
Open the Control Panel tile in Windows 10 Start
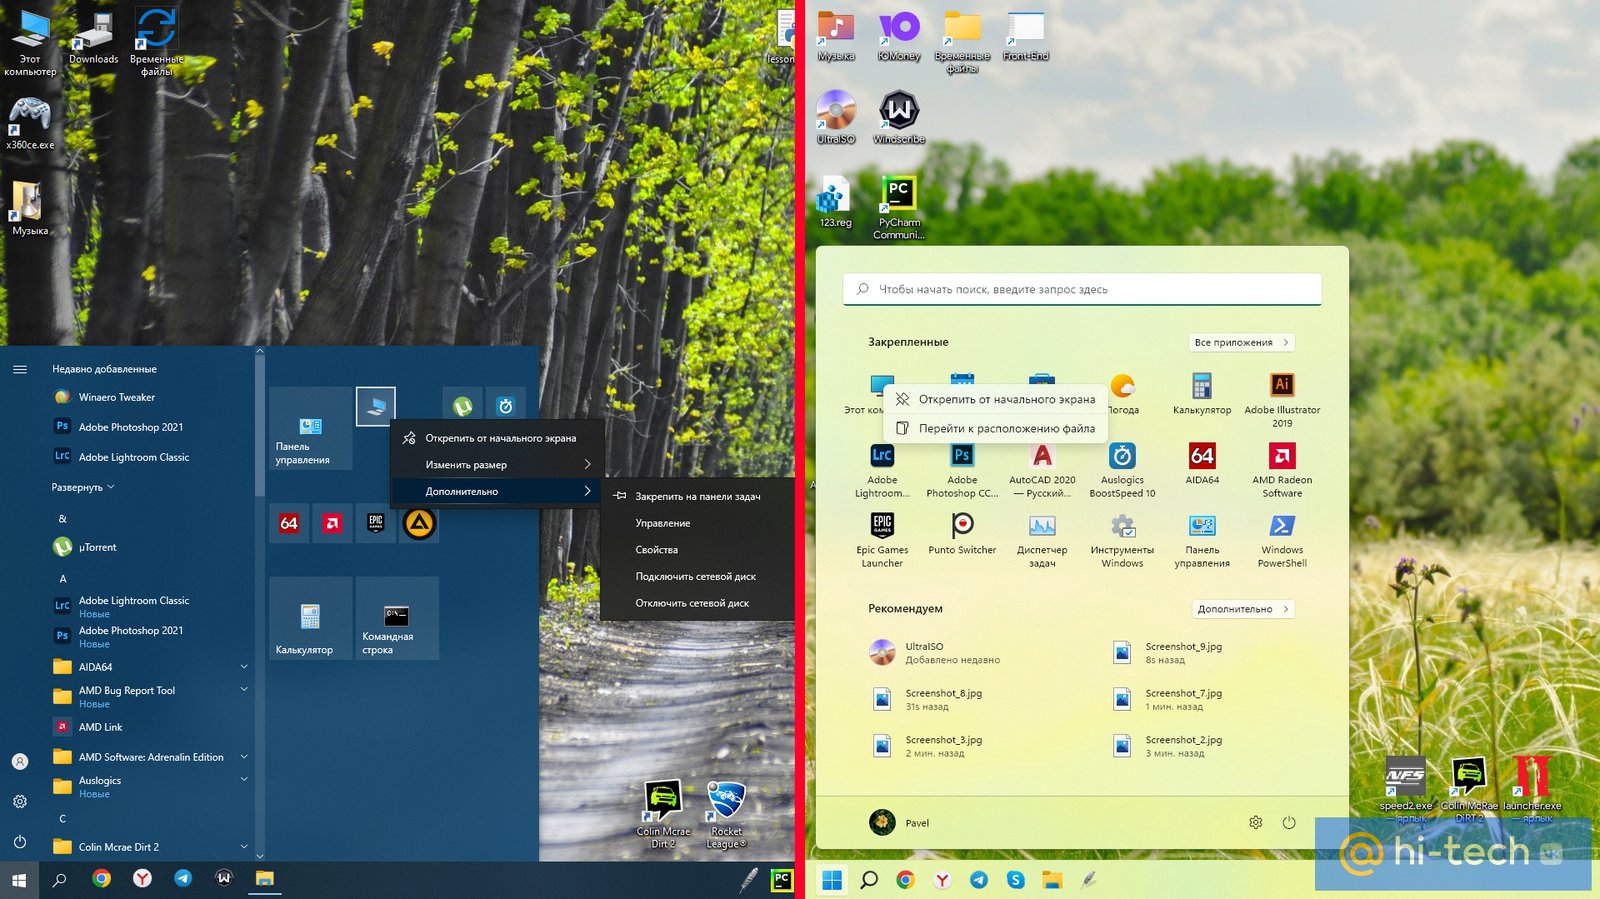pos(310,428)
